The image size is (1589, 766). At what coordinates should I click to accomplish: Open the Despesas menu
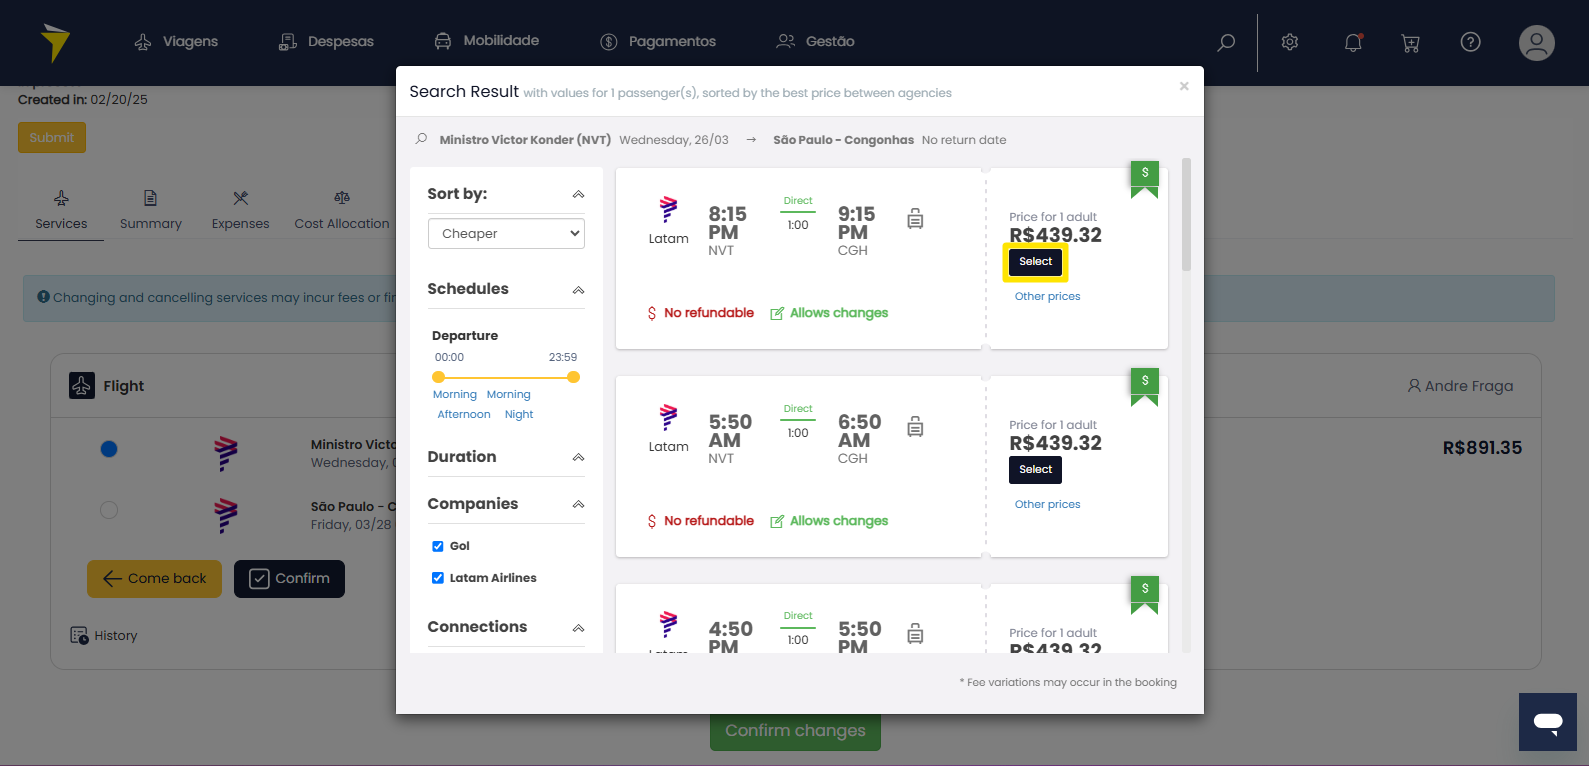point(326,41)
